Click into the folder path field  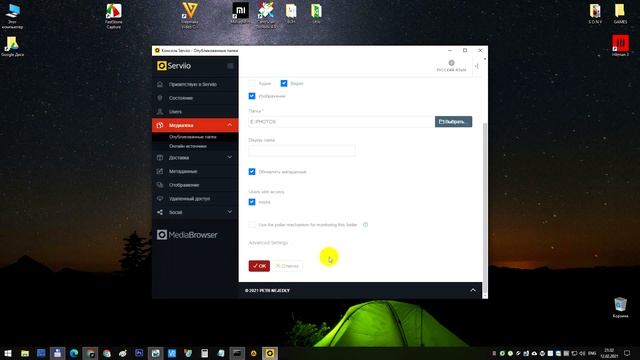pyautogui.click(x=341, y=122)
